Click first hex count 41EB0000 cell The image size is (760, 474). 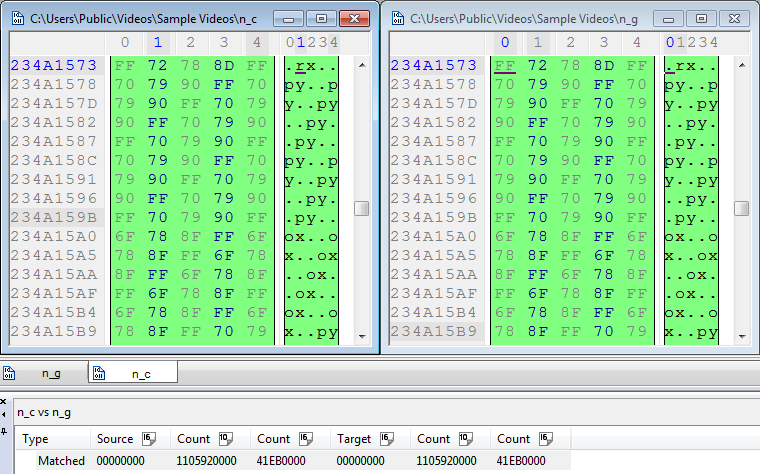(281, 460)
